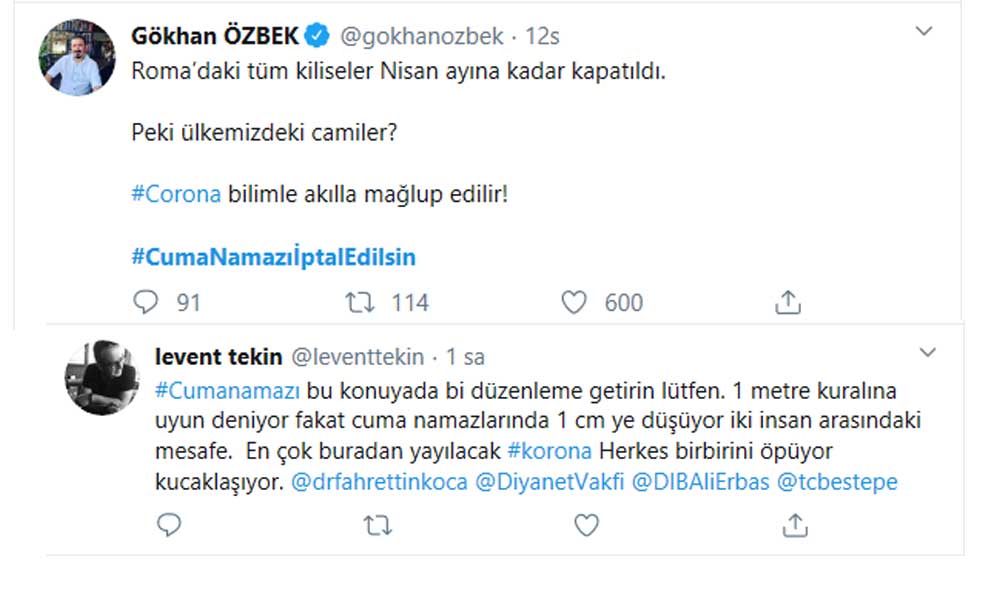This screenshot has height=600, width=1000.
Task: Like levent tekin's tweet
Action: click(586, 525)
